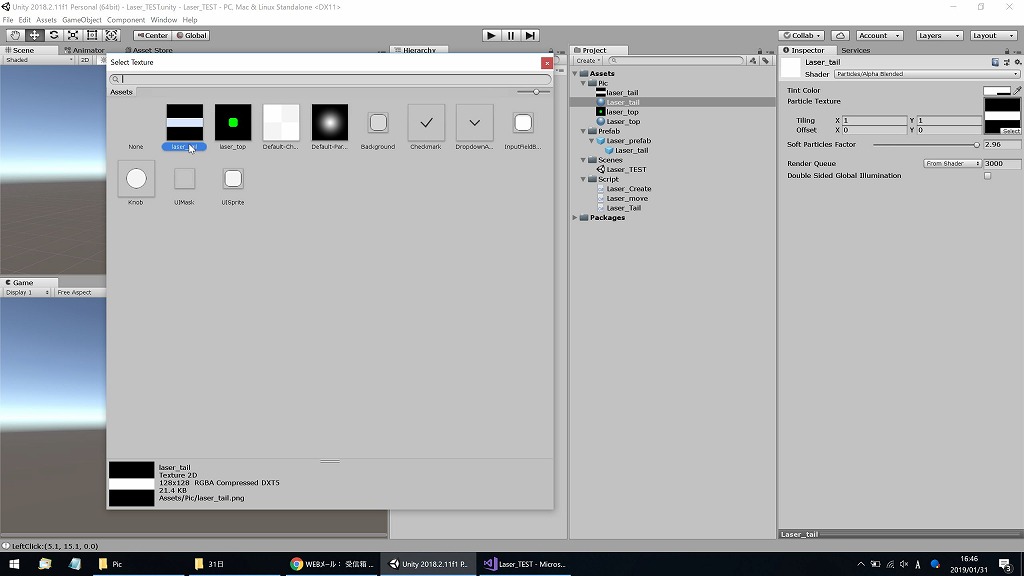
Task: Select the InputFieldBackground texture icon
Action: [523, 122]
